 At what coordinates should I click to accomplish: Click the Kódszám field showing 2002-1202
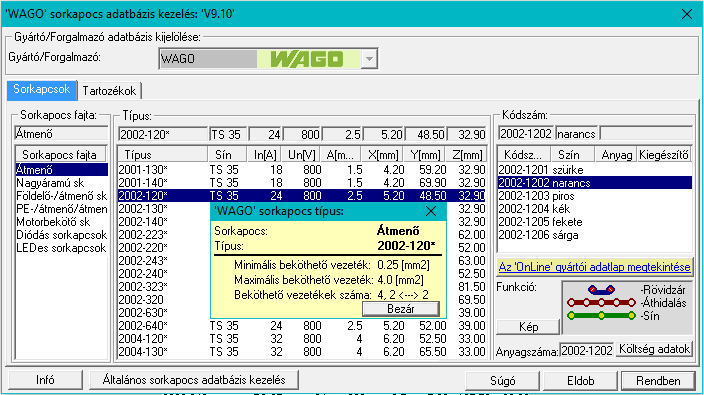526,134
